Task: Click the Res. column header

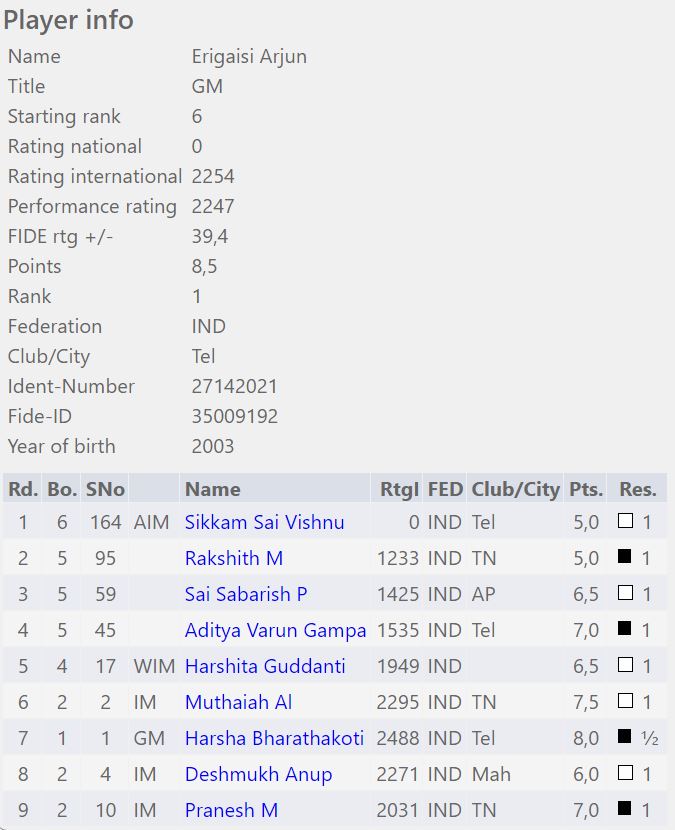Action: (x=637, y=489)
